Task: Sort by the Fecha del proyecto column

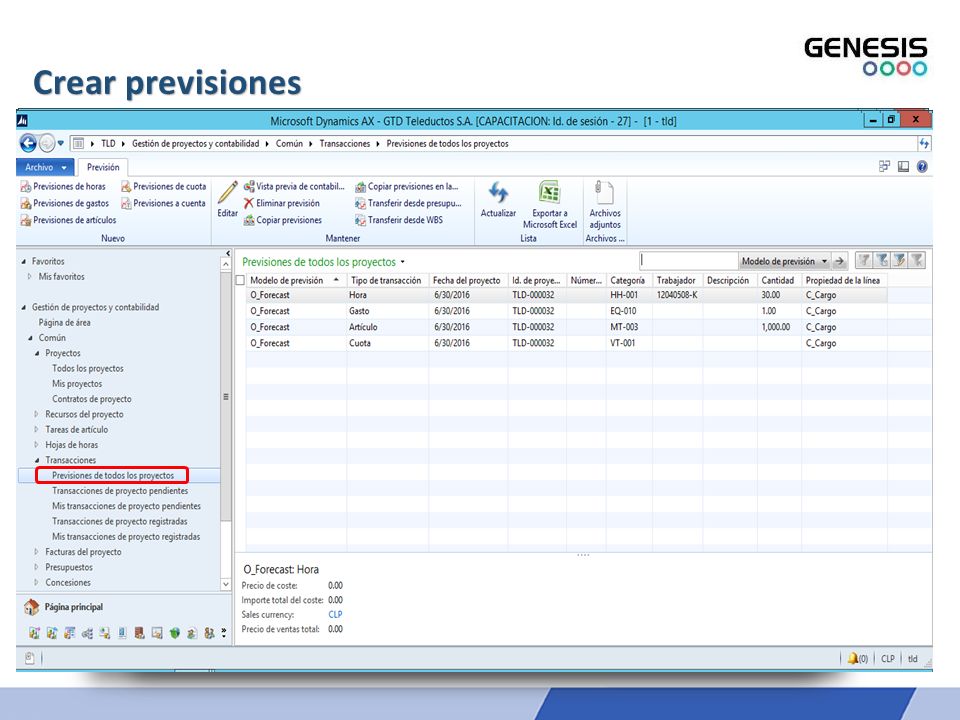Action: (x=468, y=280)
